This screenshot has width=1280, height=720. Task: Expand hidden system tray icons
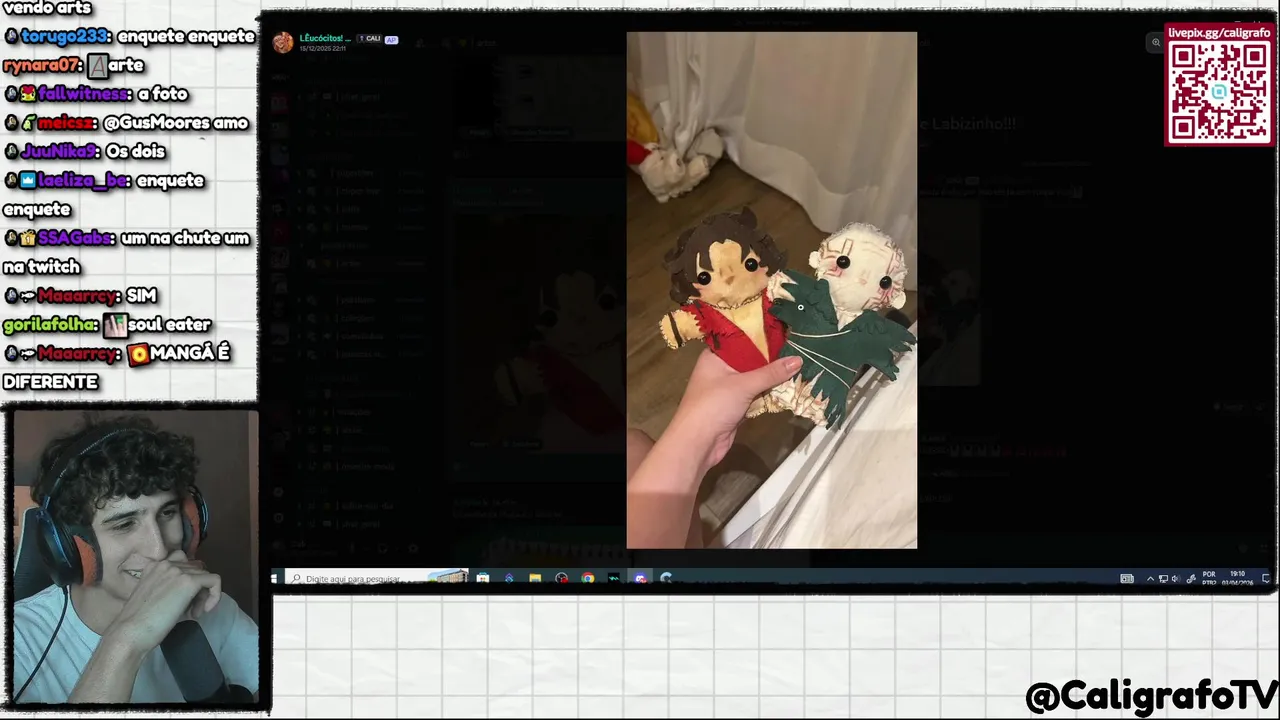[x=1150, y=579]
